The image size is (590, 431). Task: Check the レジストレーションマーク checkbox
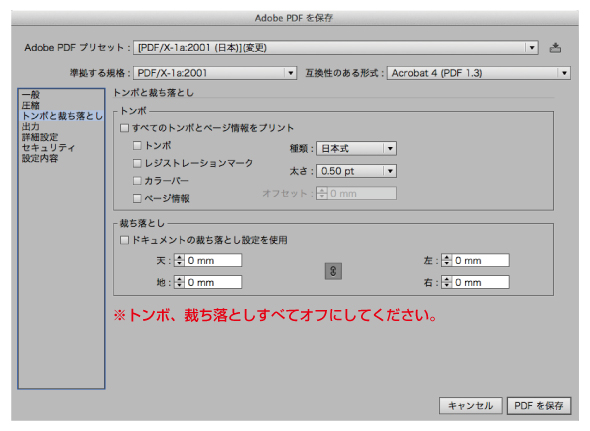coord(137,163)
